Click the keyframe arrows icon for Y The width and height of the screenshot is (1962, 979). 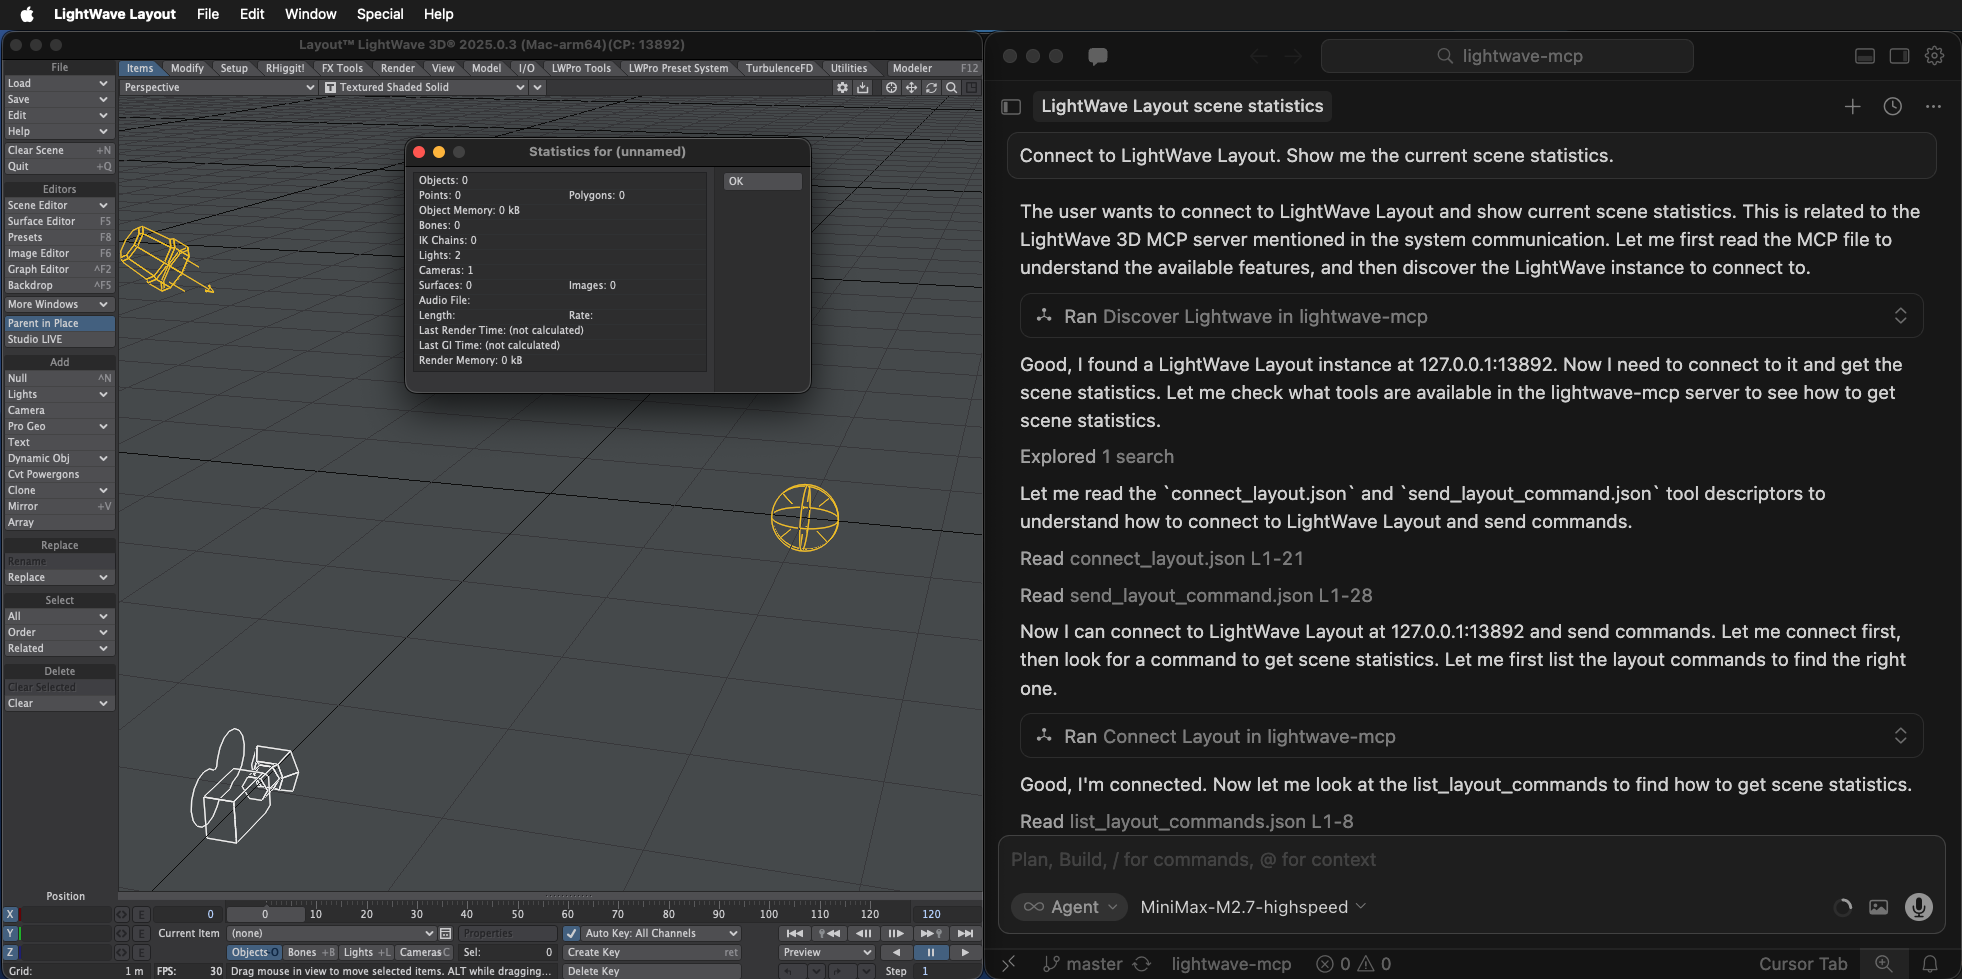(122, 933)
